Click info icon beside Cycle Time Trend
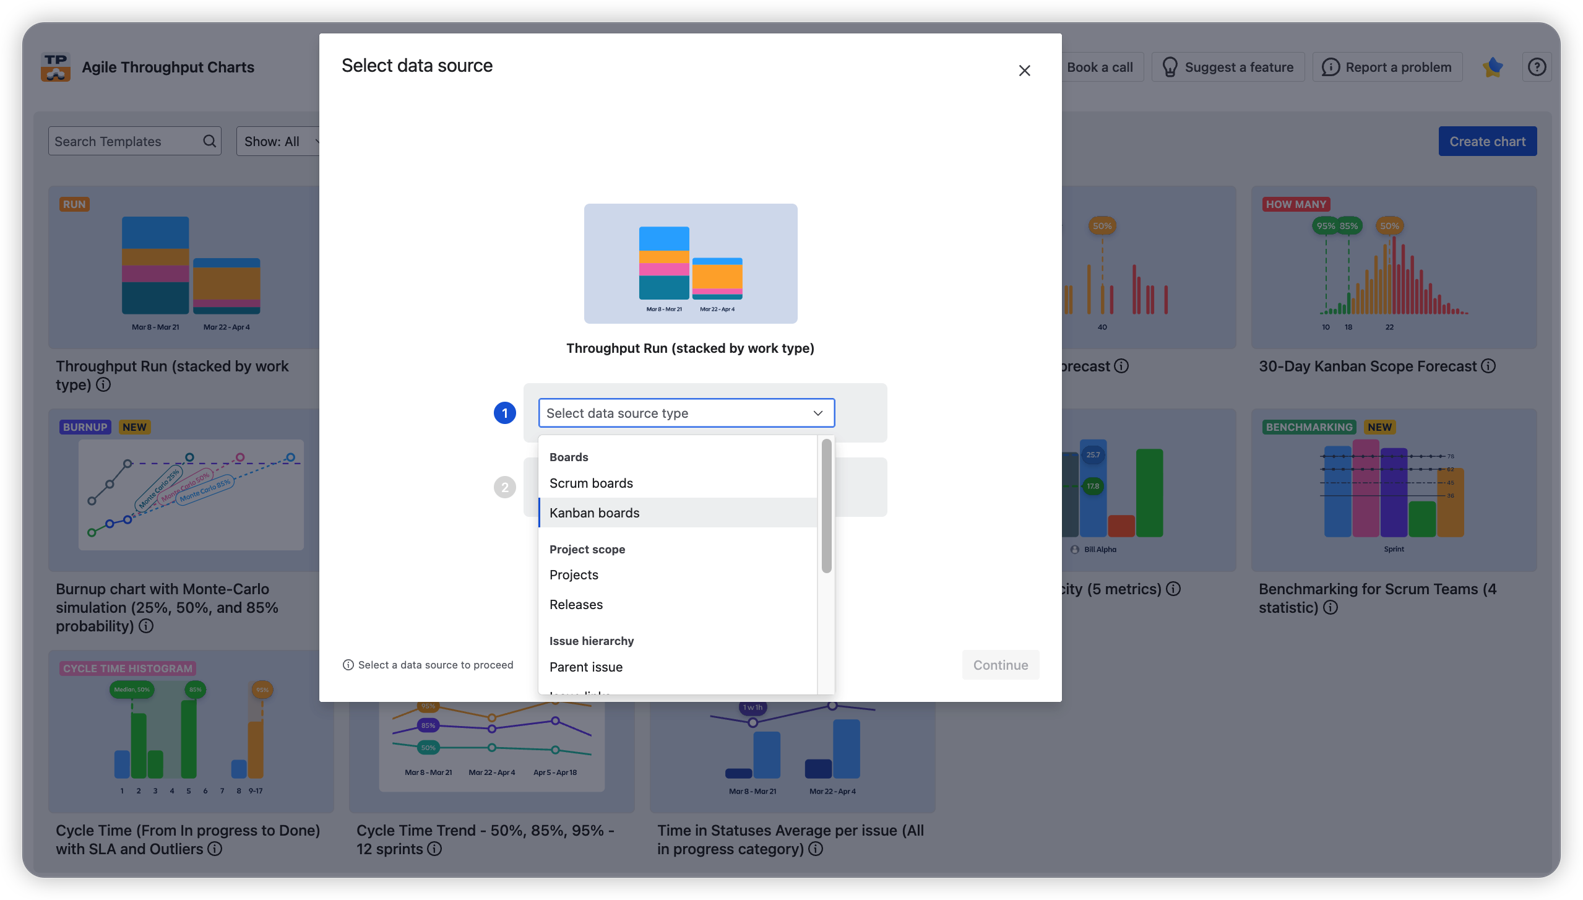This screenshot has height=900, width=1583. [434, 850]
